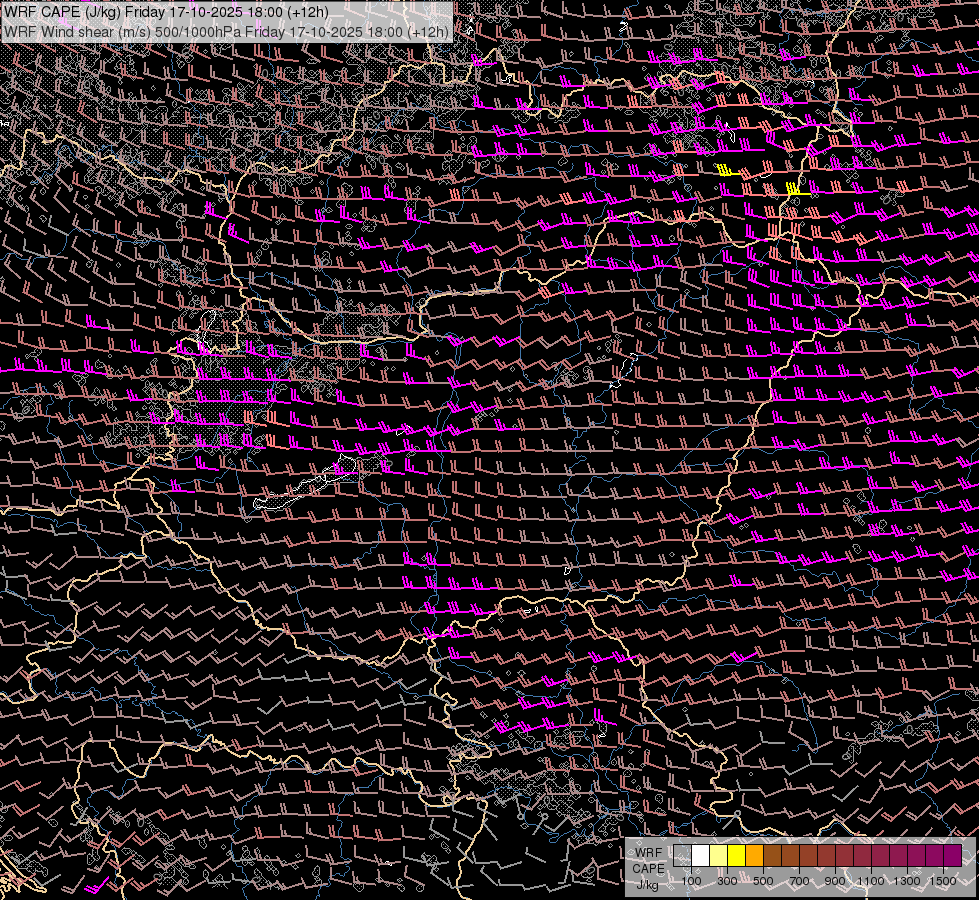979x900 pixels.
Task: Click the 1100 legend tick label
Action: click(871, 881)
